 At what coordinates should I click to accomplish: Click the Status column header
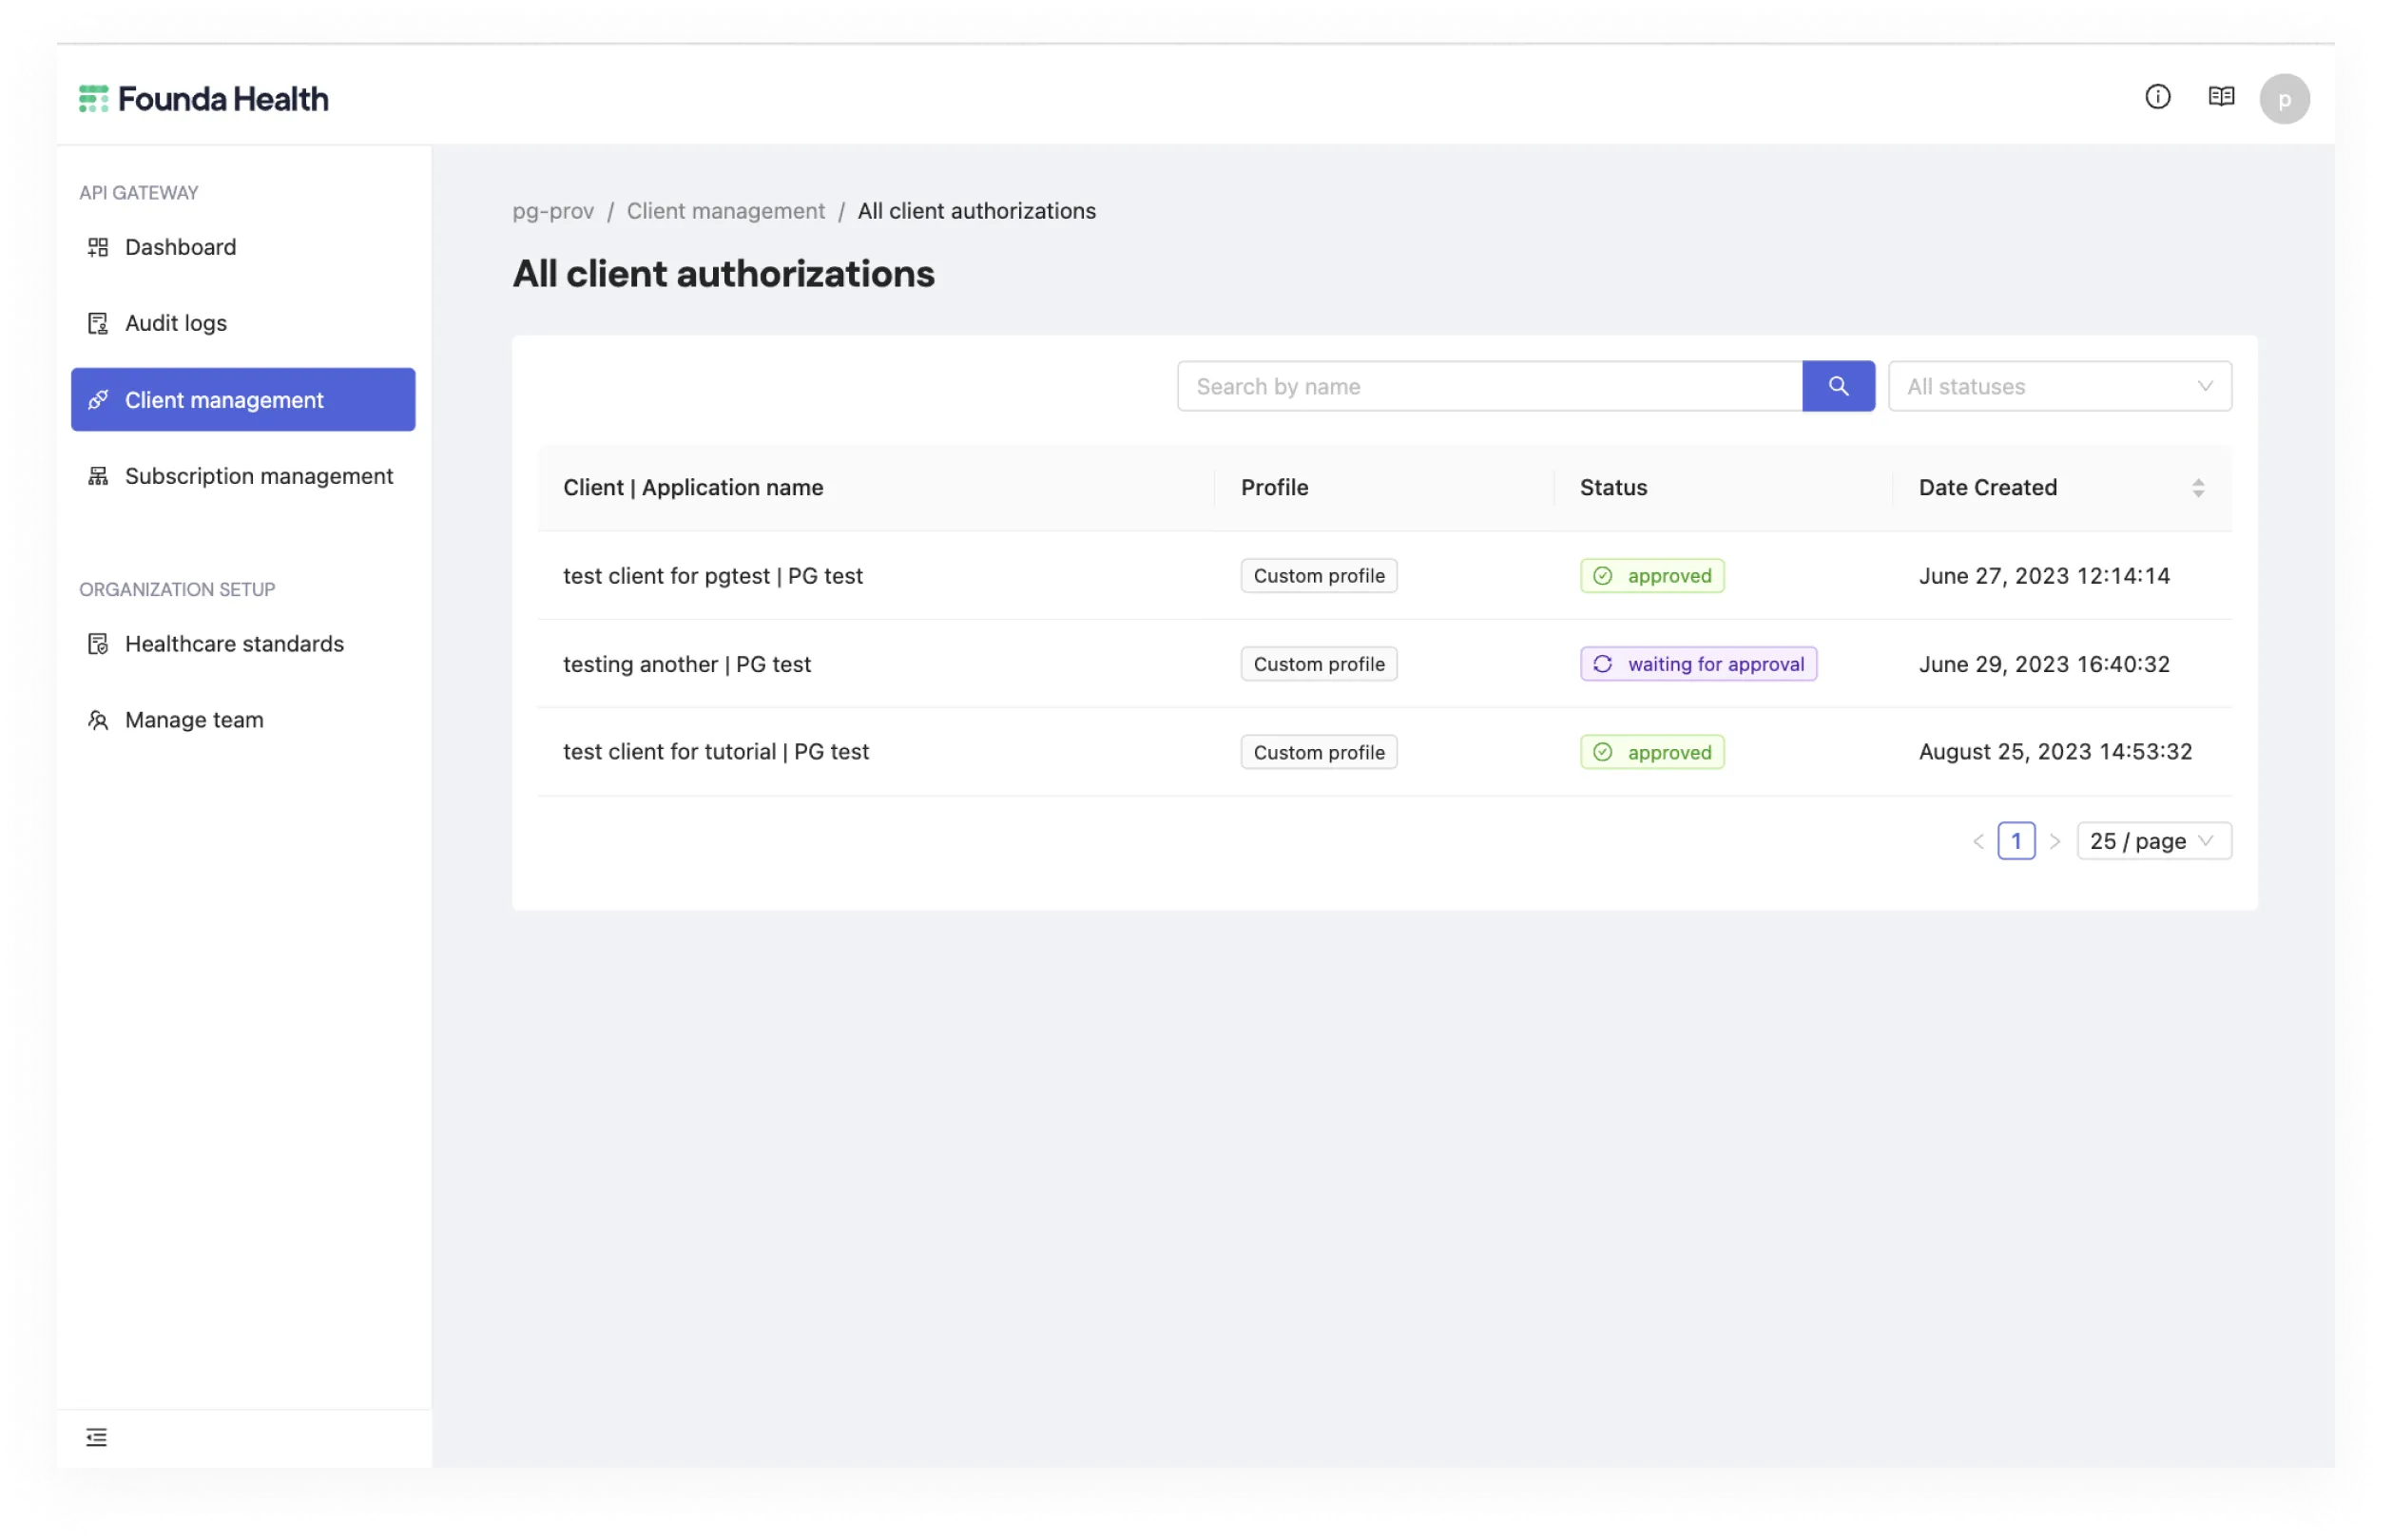(1722, 488)
